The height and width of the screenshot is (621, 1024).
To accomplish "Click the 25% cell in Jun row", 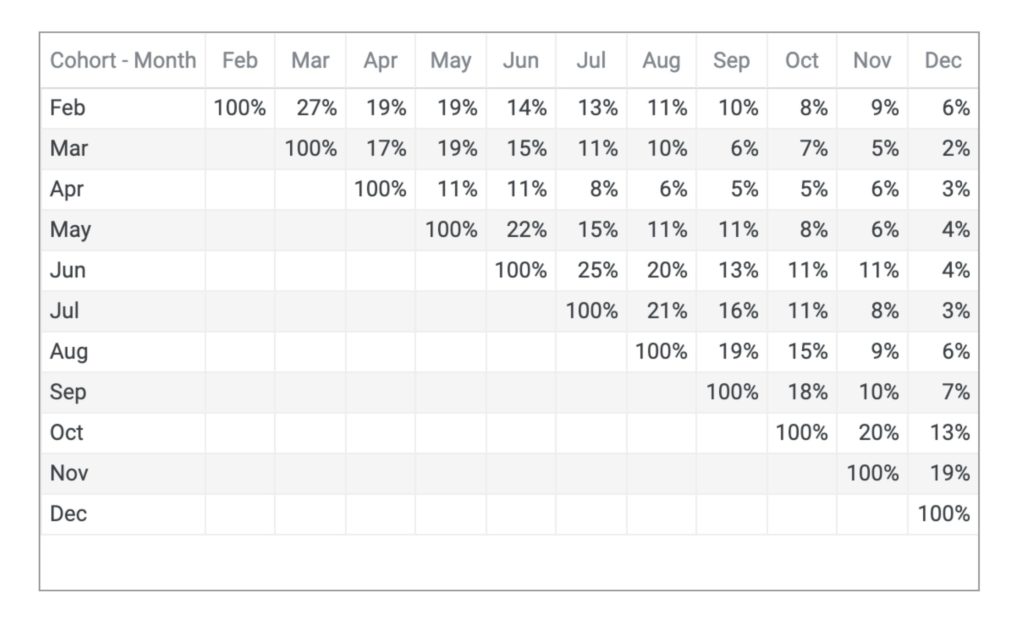I will [x=598, y=270].
